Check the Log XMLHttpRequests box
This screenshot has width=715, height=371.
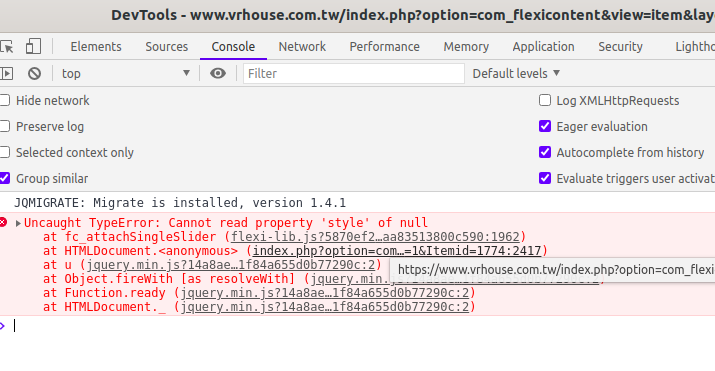(x=545, y=100)
